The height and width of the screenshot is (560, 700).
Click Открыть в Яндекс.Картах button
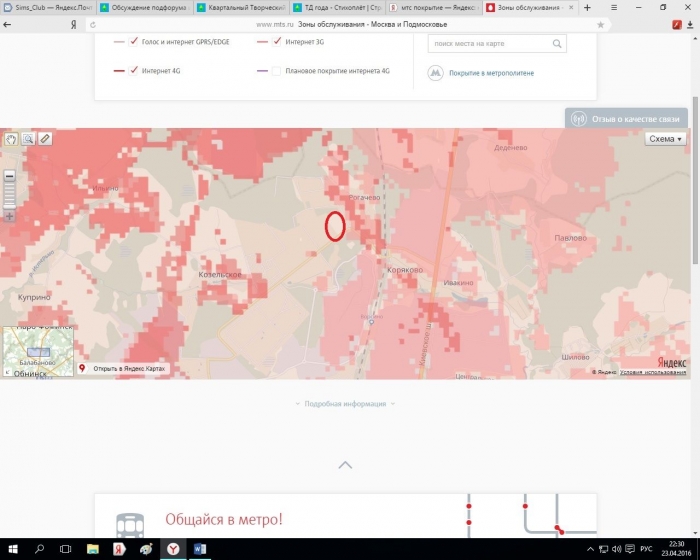(123, 368)
